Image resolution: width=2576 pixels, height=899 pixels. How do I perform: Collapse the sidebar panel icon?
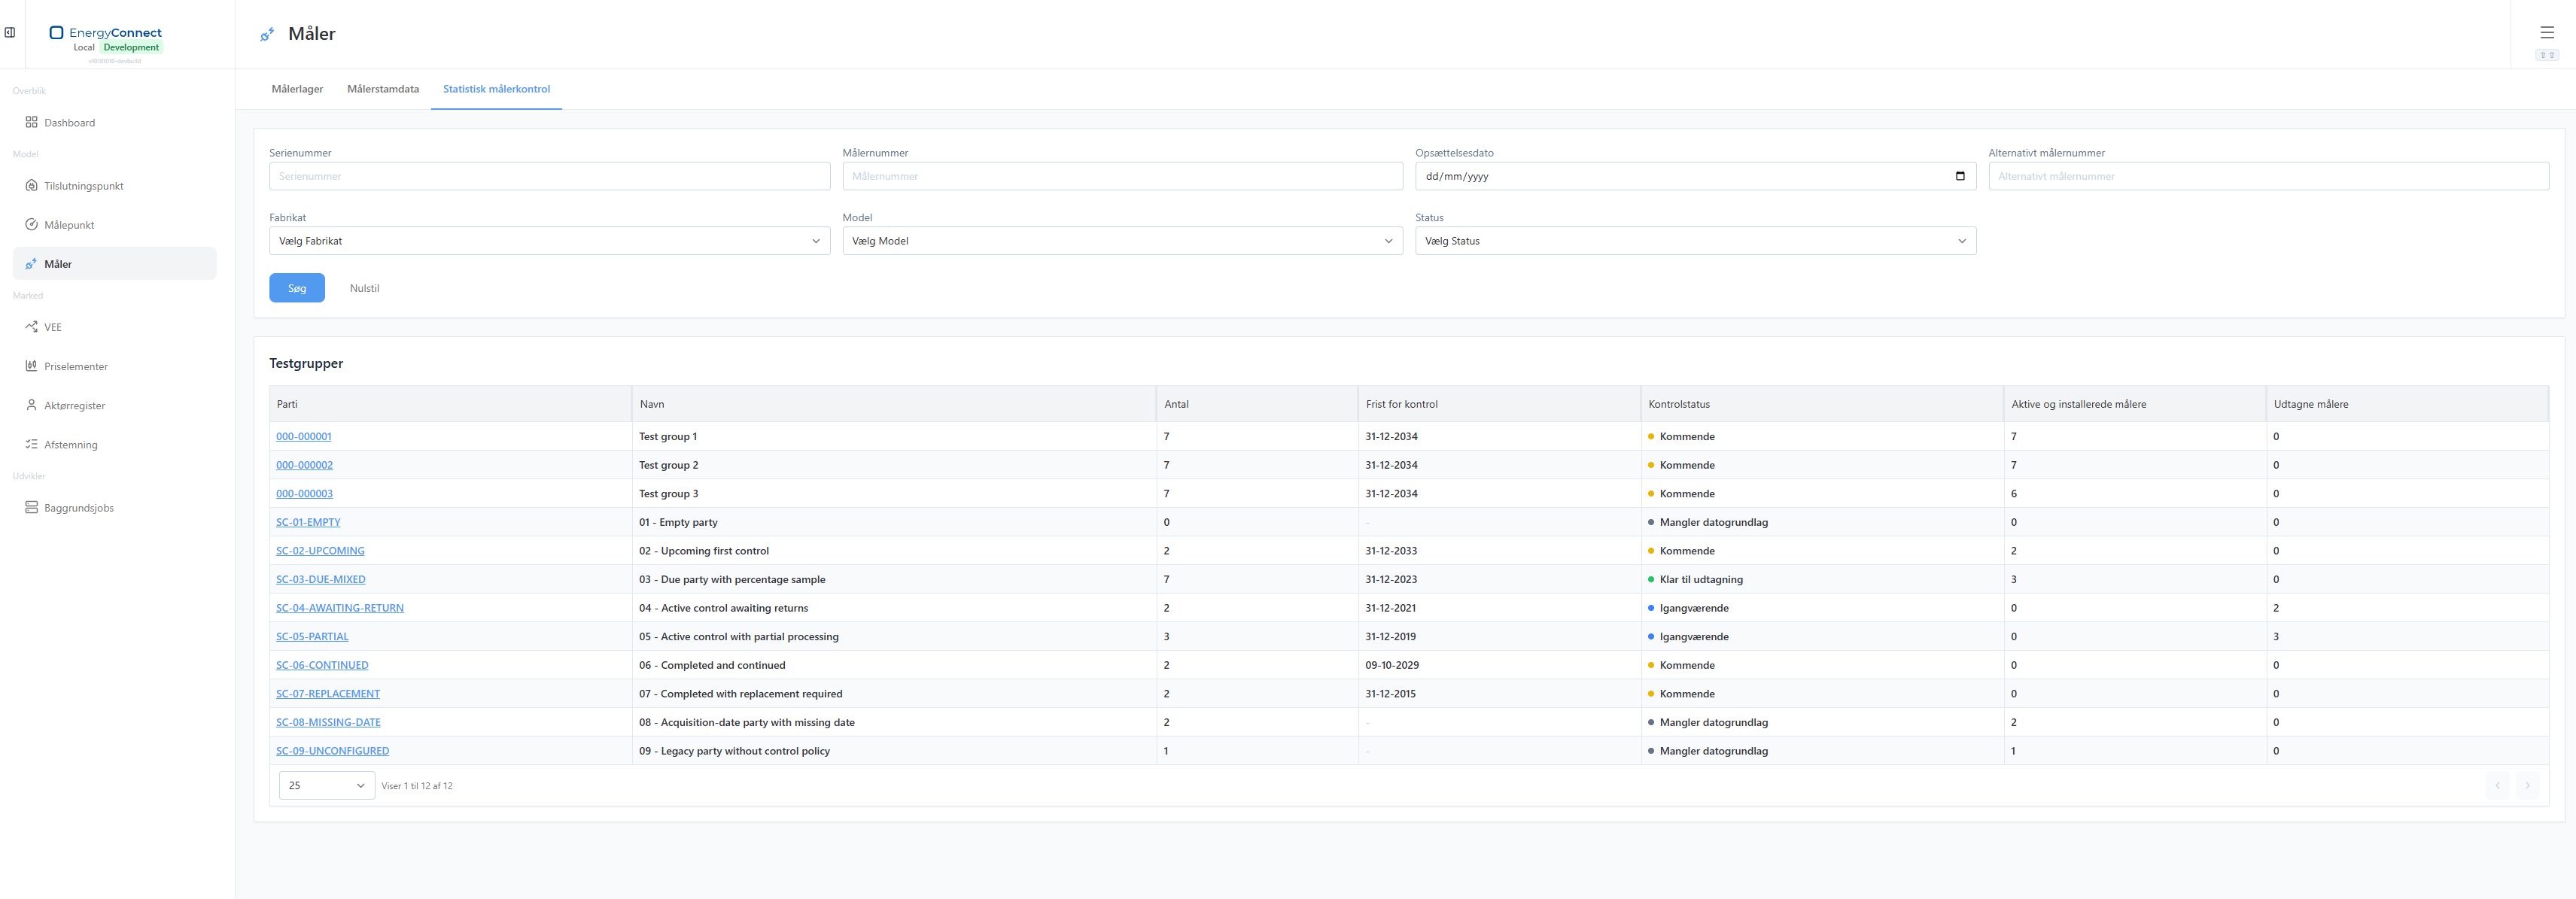[x=10, y=32]
